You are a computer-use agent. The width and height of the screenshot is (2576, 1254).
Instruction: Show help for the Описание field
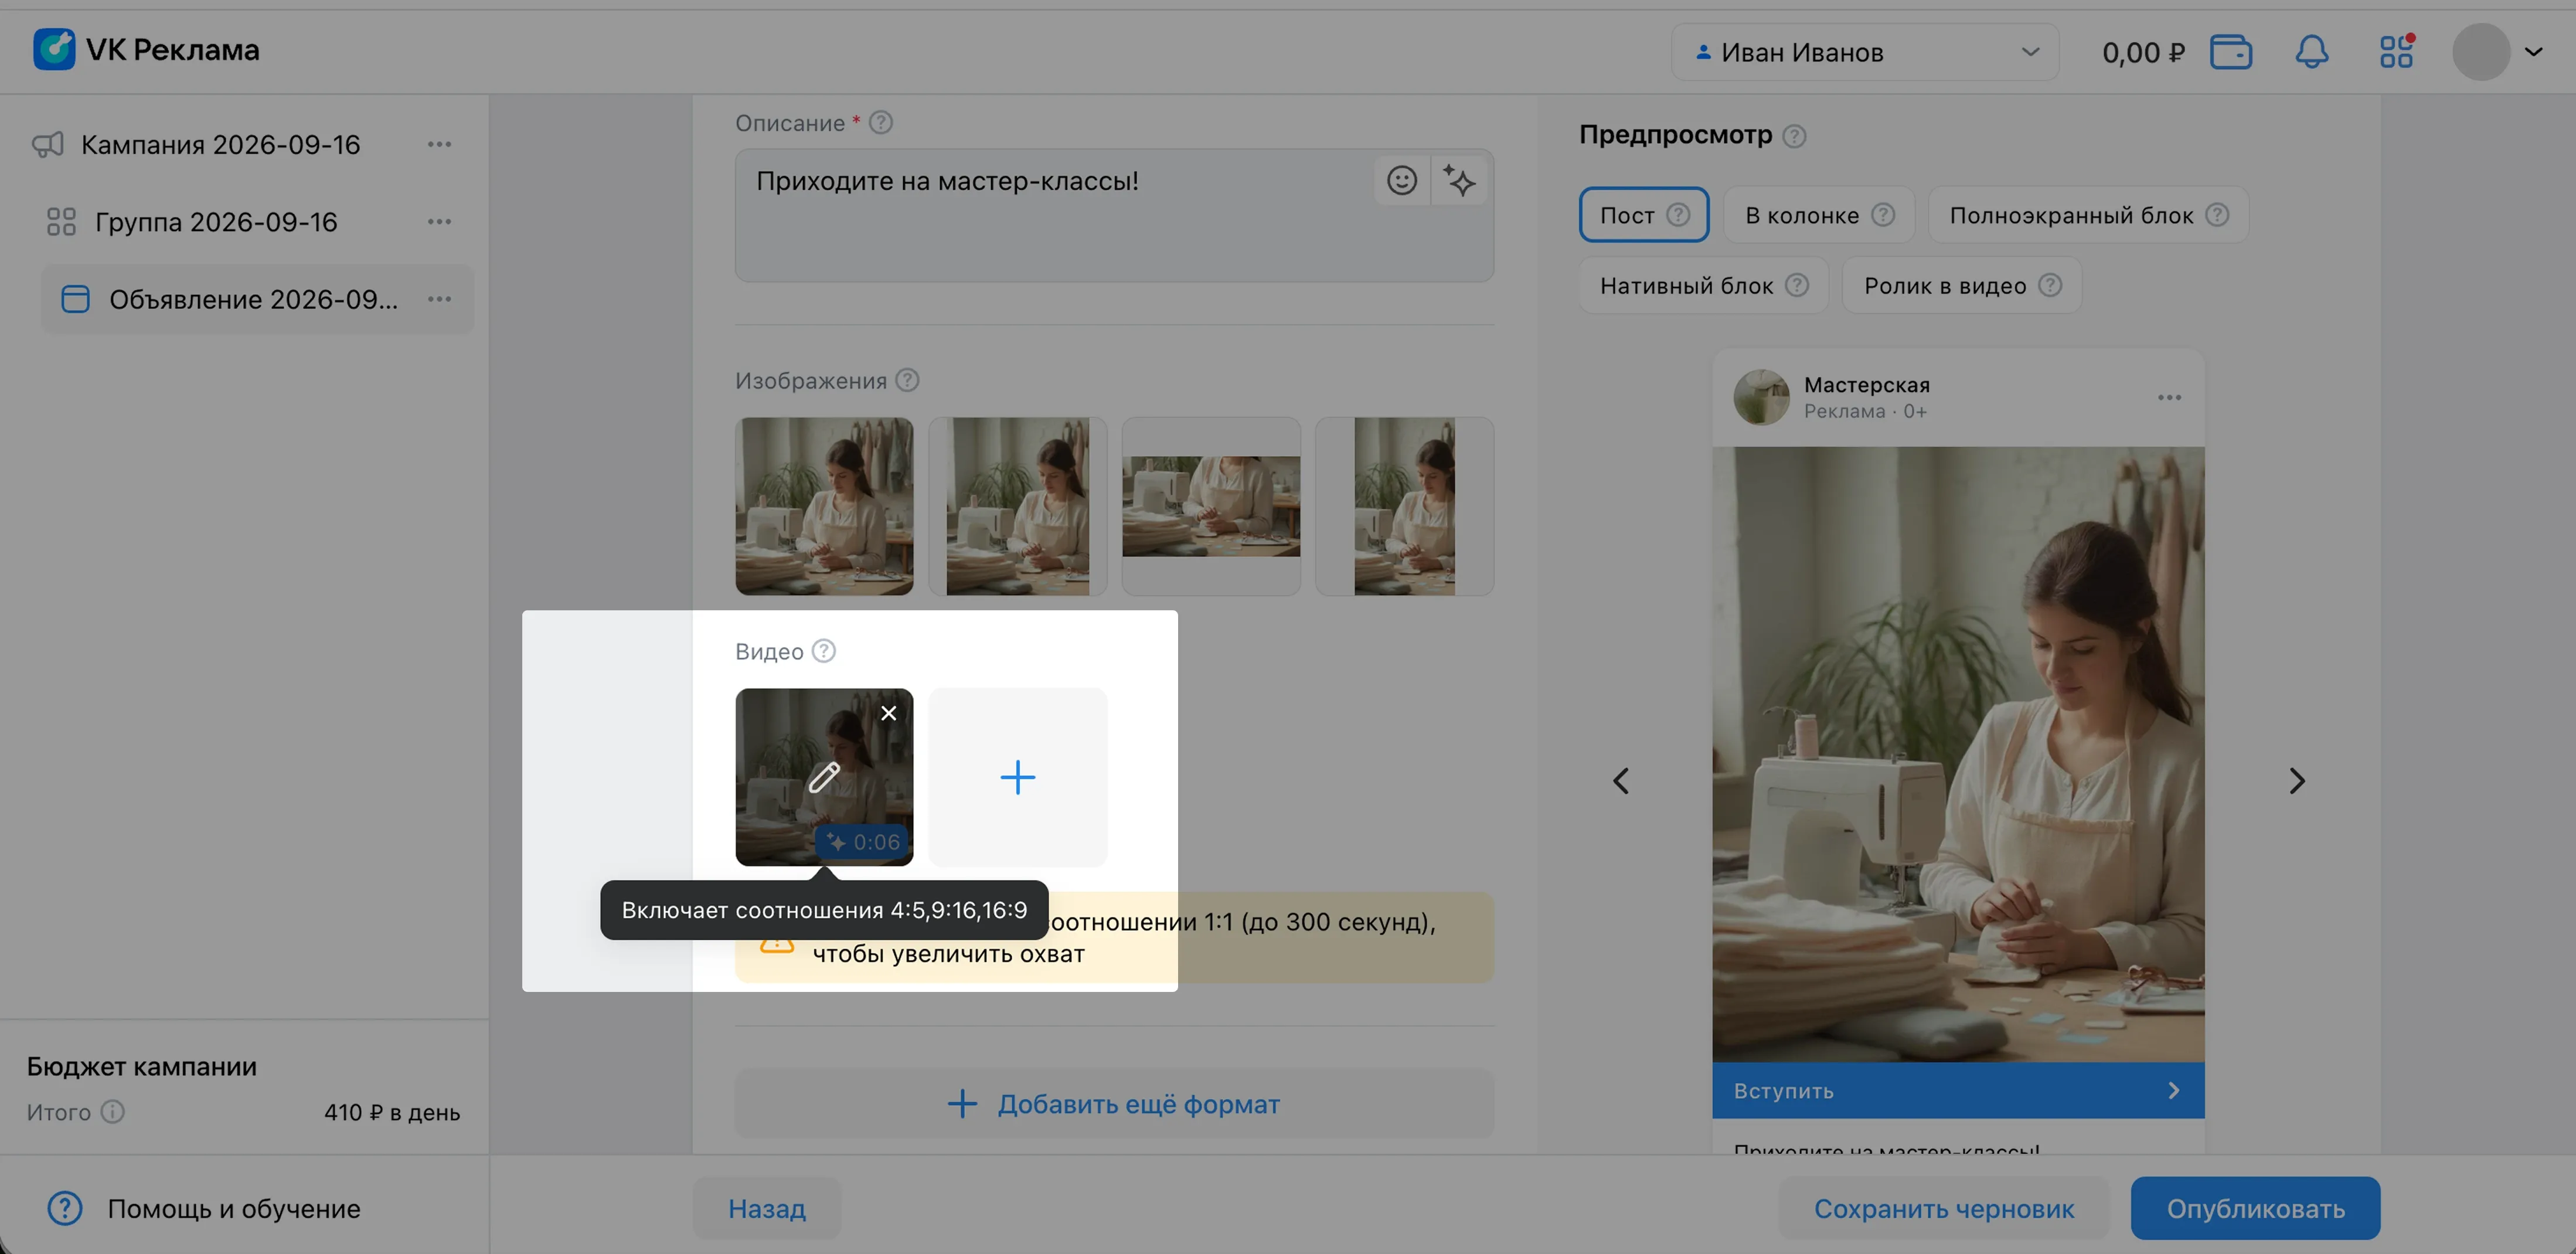click(880, 123)
